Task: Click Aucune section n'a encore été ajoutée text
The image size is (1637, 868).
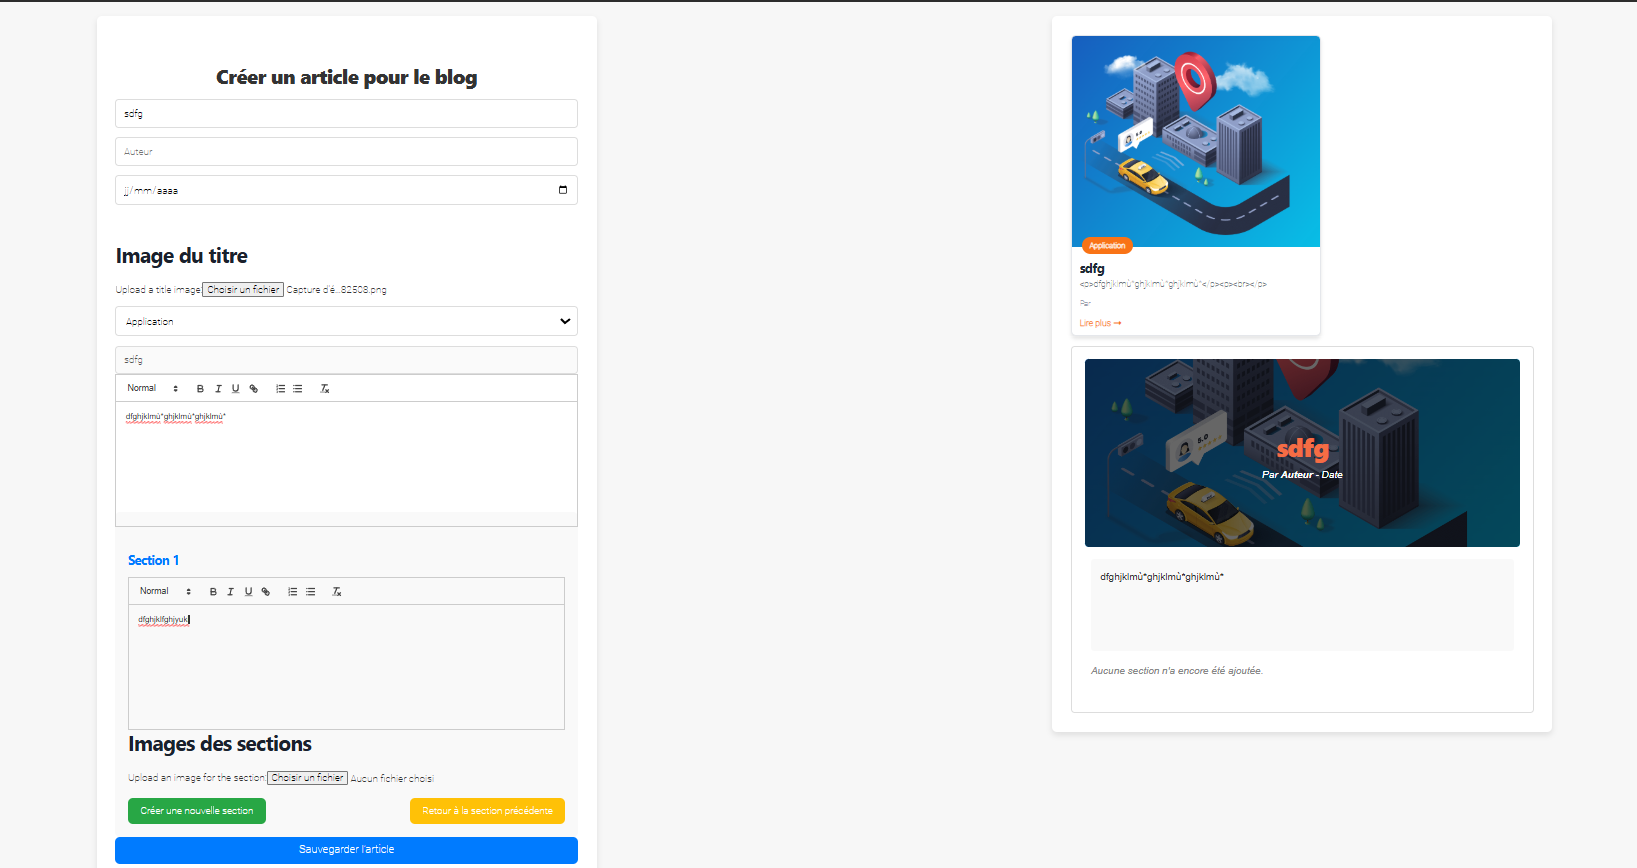Action: point(1177,671)
